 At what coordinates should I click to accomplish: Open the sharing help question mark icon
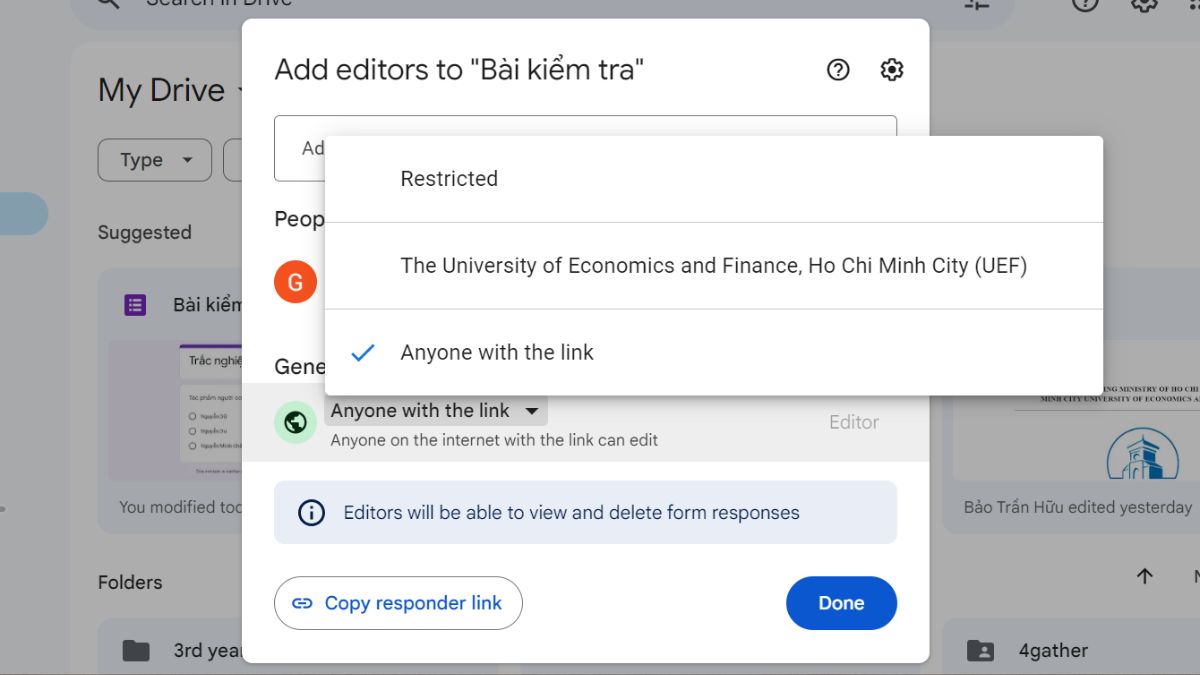click(838, 70)
